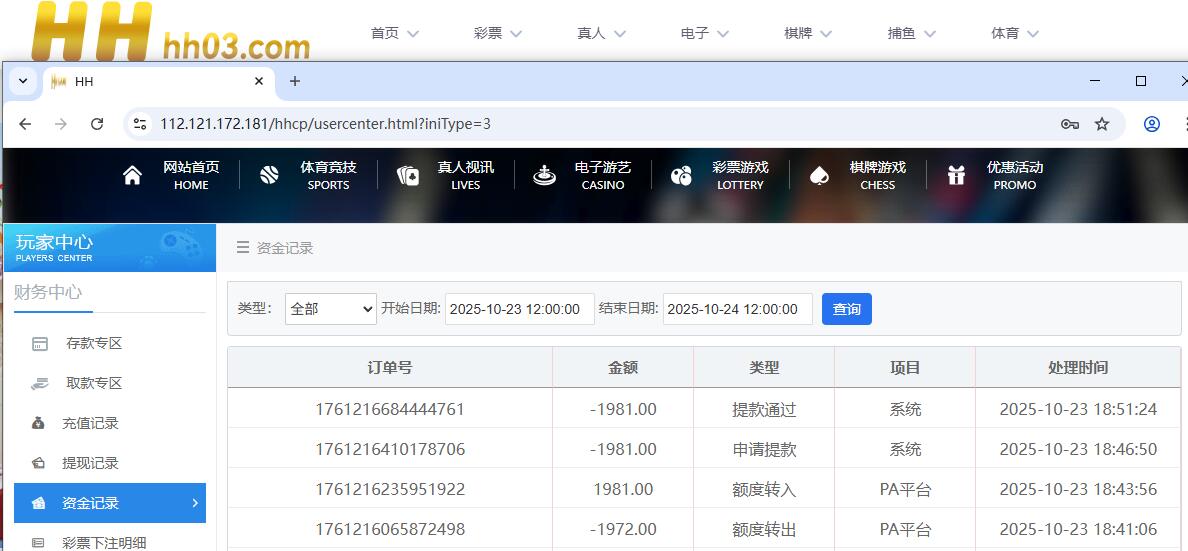
Task: Open 体育竞技 Sports ball icon
Action: pyautogui.click(x=269, y=176)
